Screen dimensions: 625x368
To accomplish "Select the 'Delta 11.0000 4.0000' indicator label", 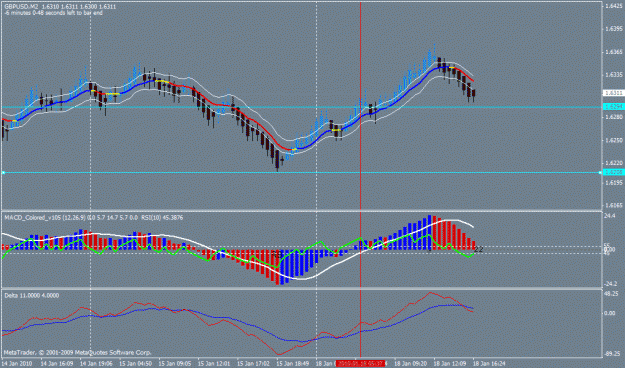I will coord(31,295).
